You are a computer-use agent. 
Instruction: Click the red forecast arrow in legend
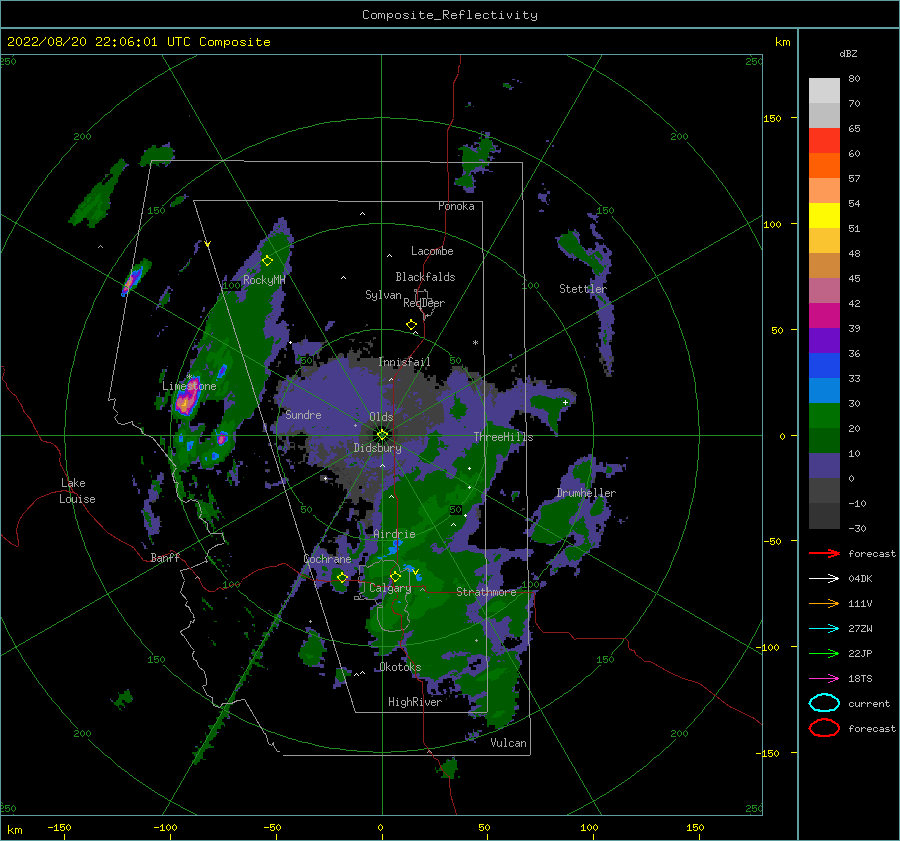point(824,553)
